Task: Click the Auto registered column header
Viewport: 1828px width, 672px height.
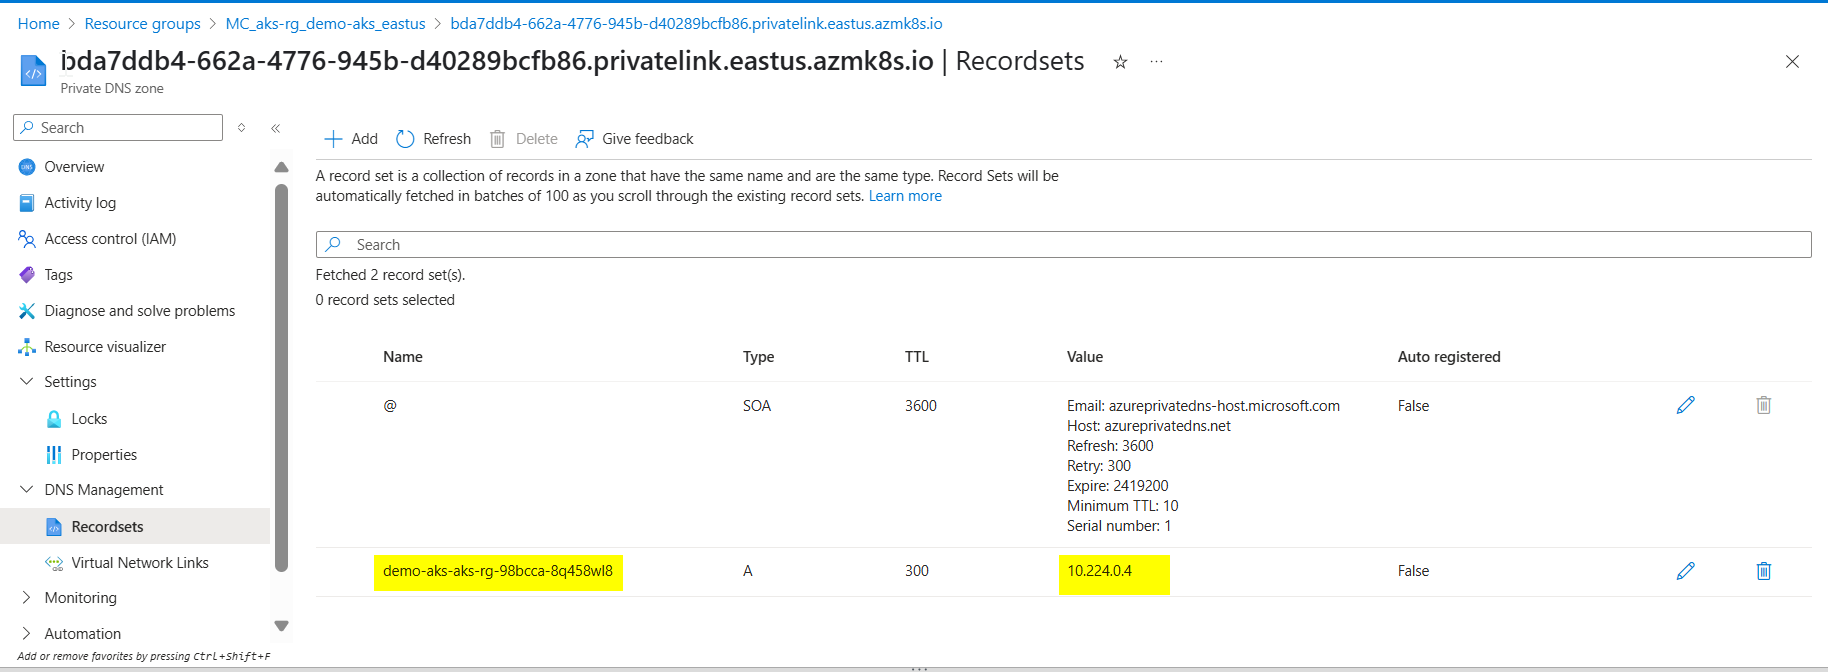Action: coord(1449,357)
